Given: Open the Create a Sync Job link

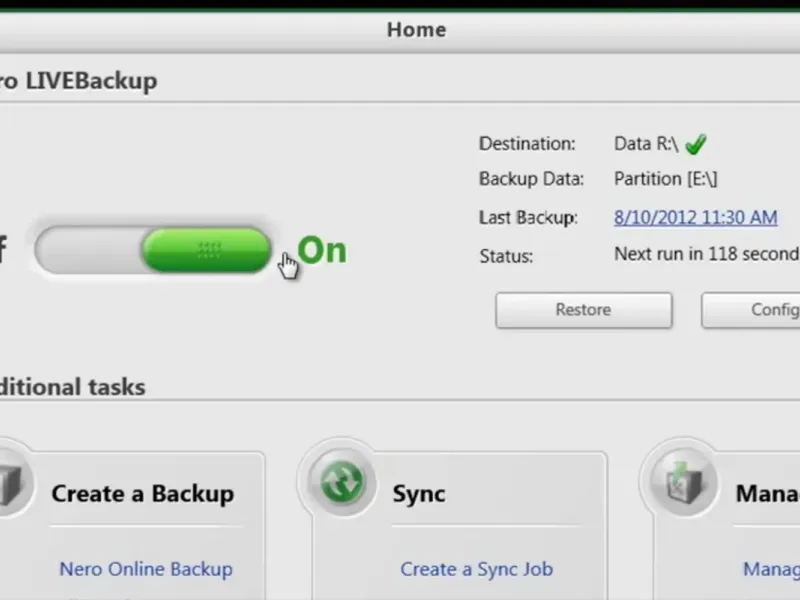Looking at the screenshot, I should point(477,569).
